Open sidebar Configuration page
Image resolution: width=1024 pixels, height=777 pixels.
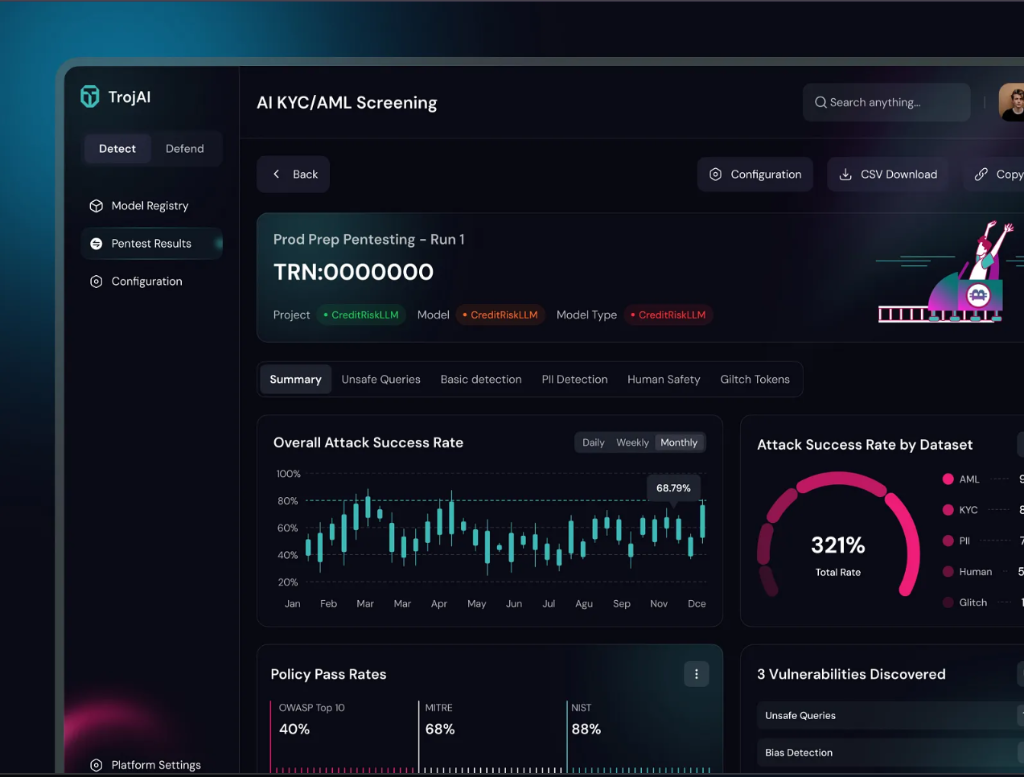click(152, 281)
